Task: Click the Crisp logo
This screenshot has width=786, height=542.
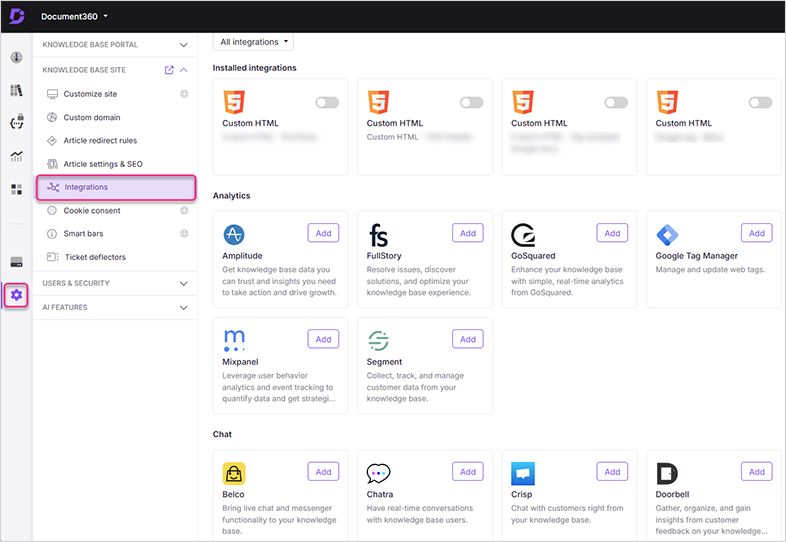Action: [x=523, y=473]
